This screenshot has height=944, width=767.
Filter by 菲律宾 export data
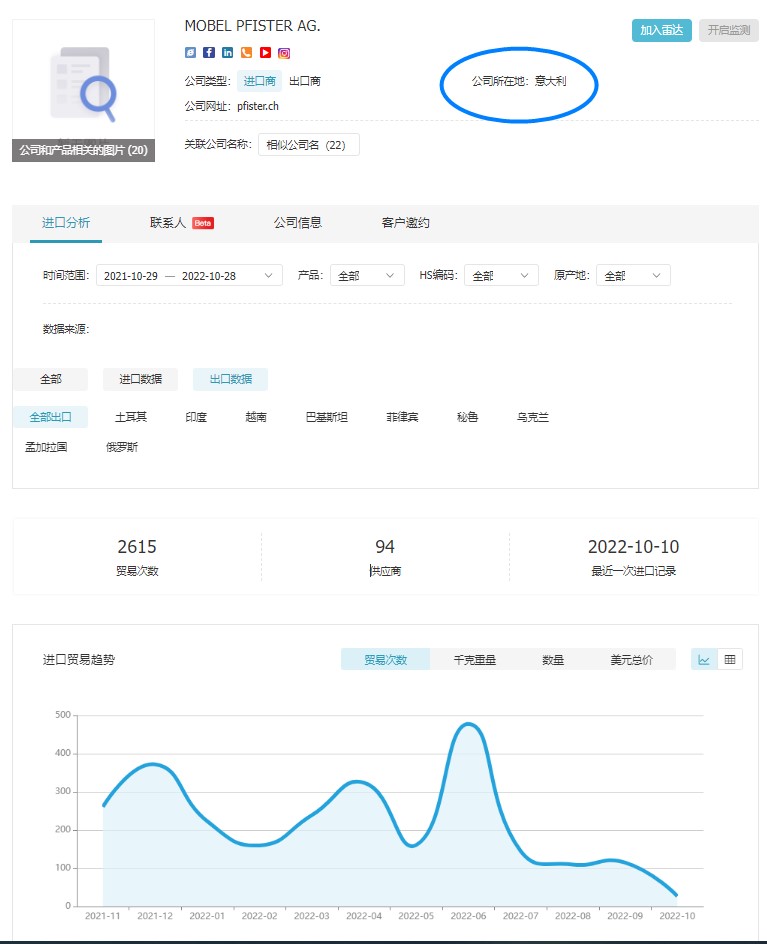(402, 417)
